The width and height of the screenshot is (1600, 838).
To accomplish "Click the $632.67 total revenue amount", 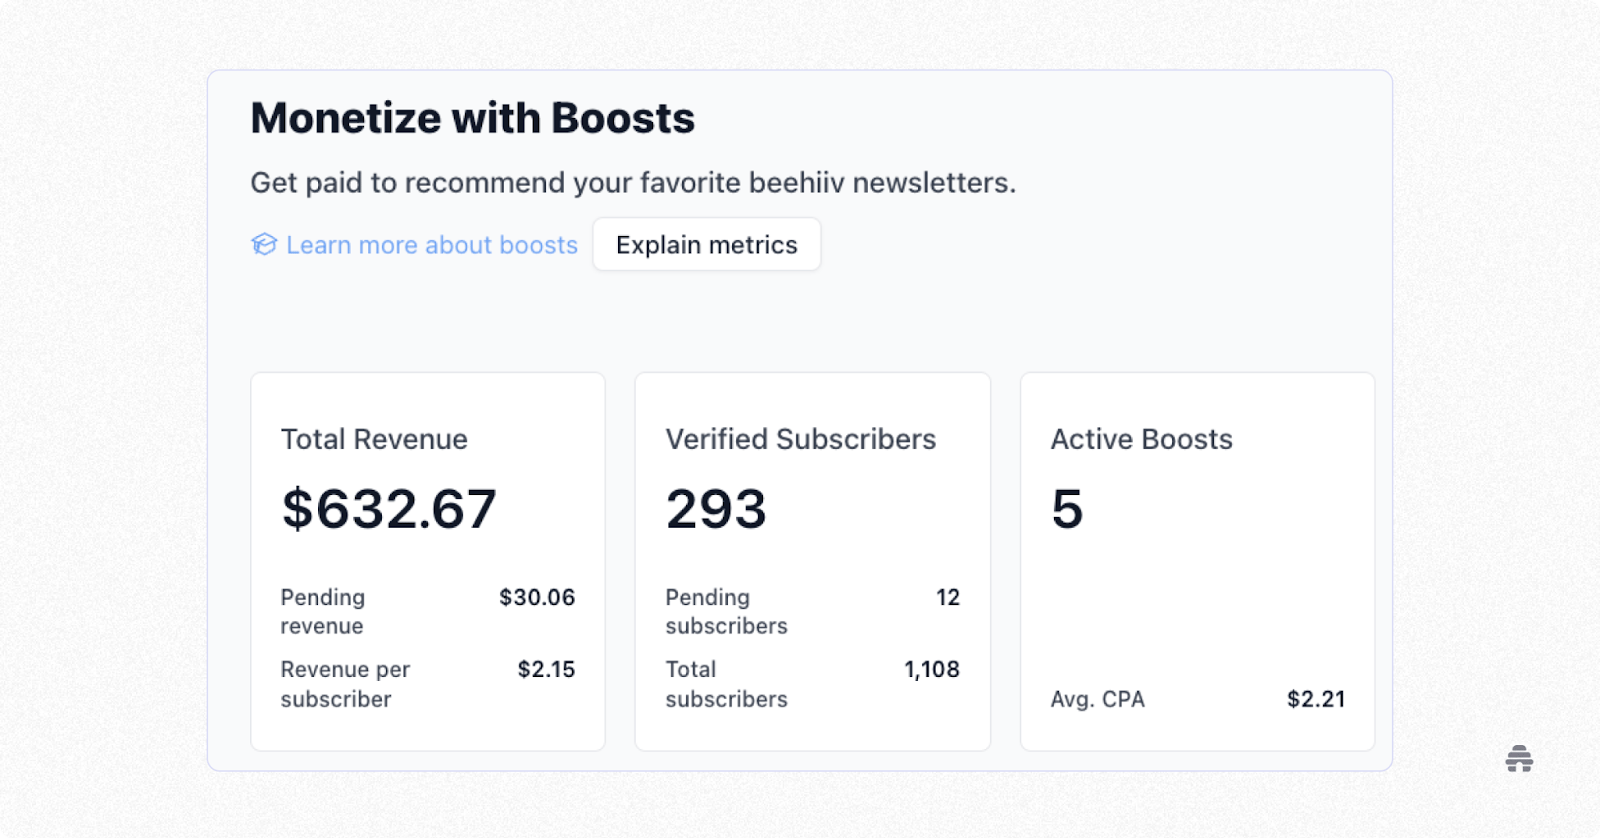I will pos(389,509).
